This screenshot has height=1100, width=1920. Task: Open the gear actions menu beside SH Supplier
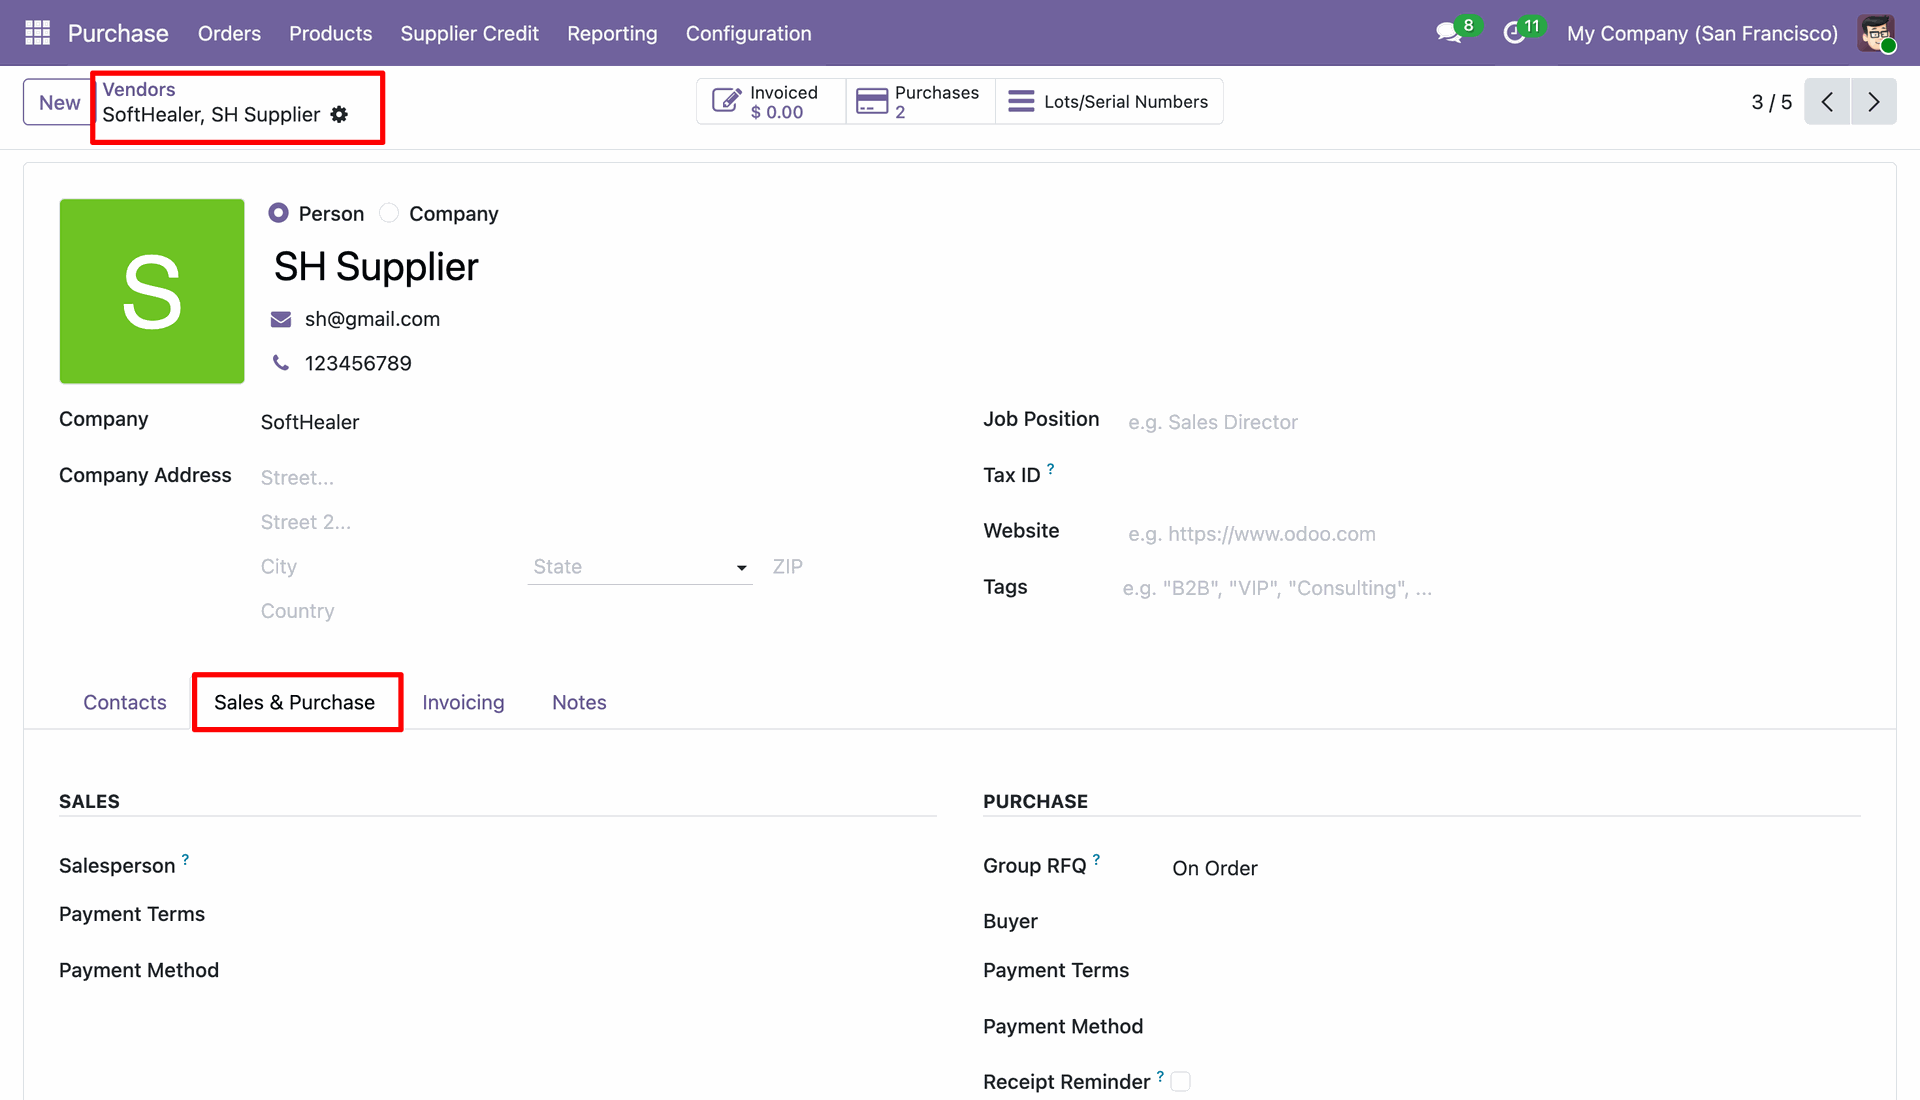click(x=340, y=115)
